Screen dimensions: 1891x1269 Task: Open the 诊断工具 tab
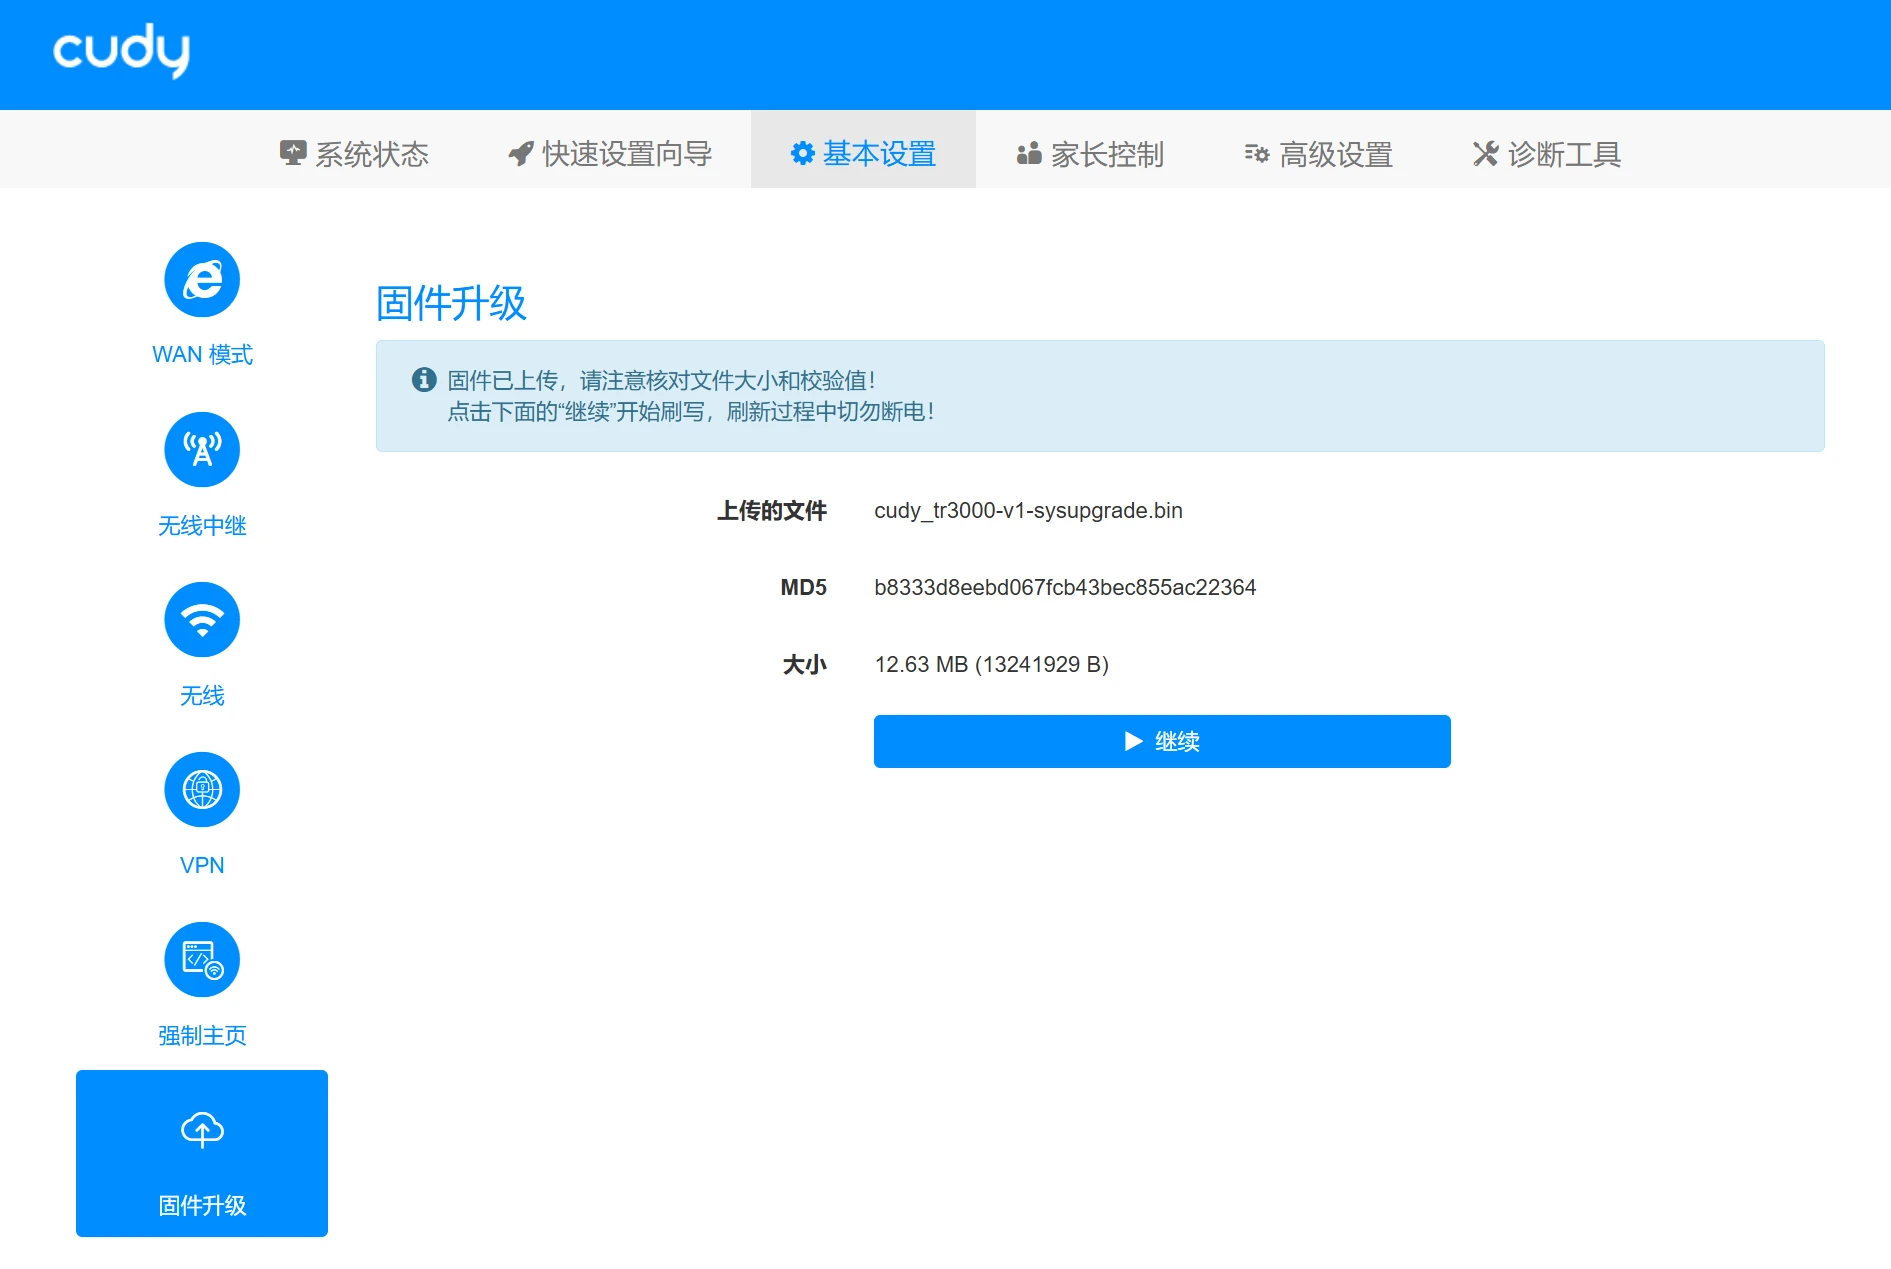pyautogui.click(x=1547, y=154)
